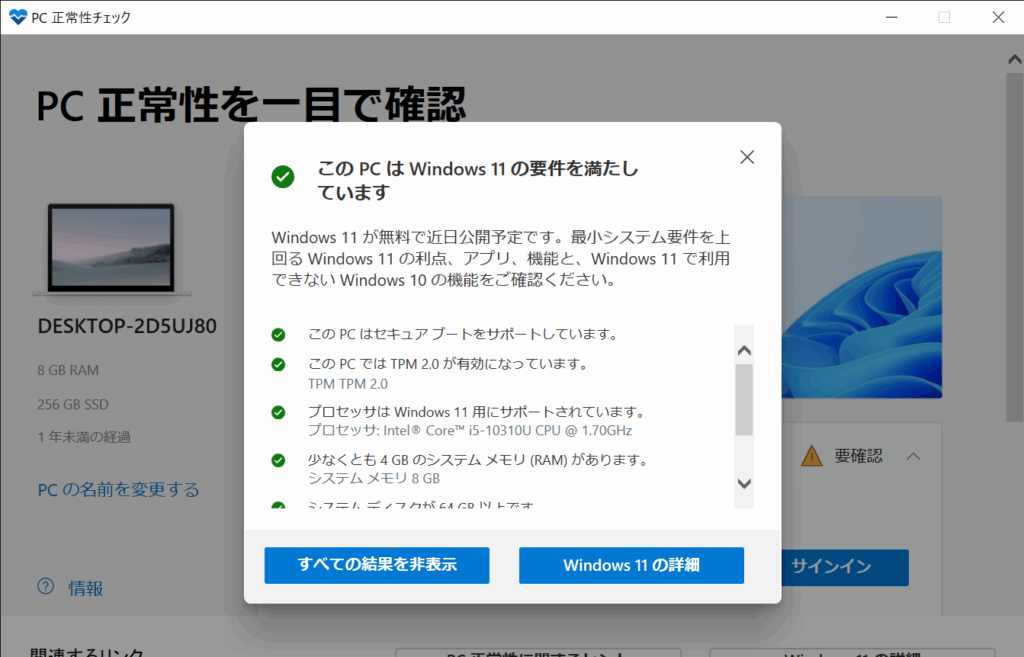Screen dimensions: 1024x657
Task: Click the 256 GB SSD spec text
Action: click(72, 404)
